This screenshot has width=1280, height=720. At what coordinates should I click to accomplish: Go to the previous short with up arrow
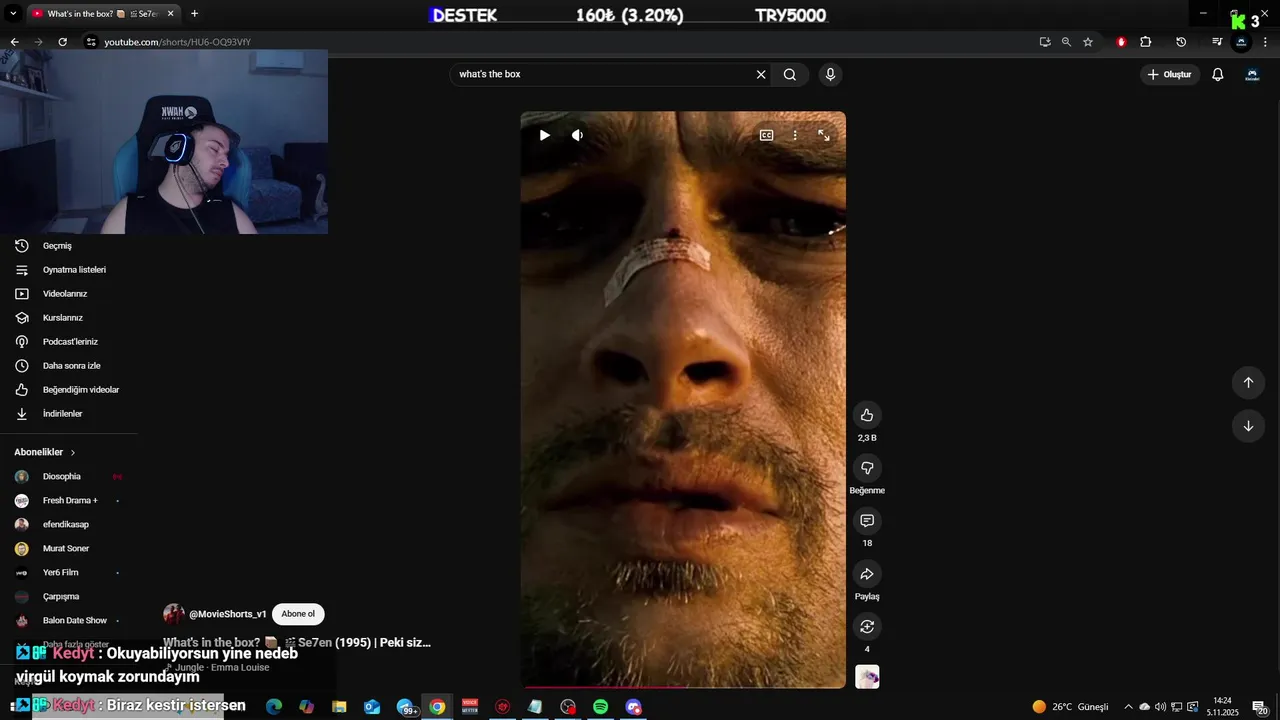(1248, 382)
